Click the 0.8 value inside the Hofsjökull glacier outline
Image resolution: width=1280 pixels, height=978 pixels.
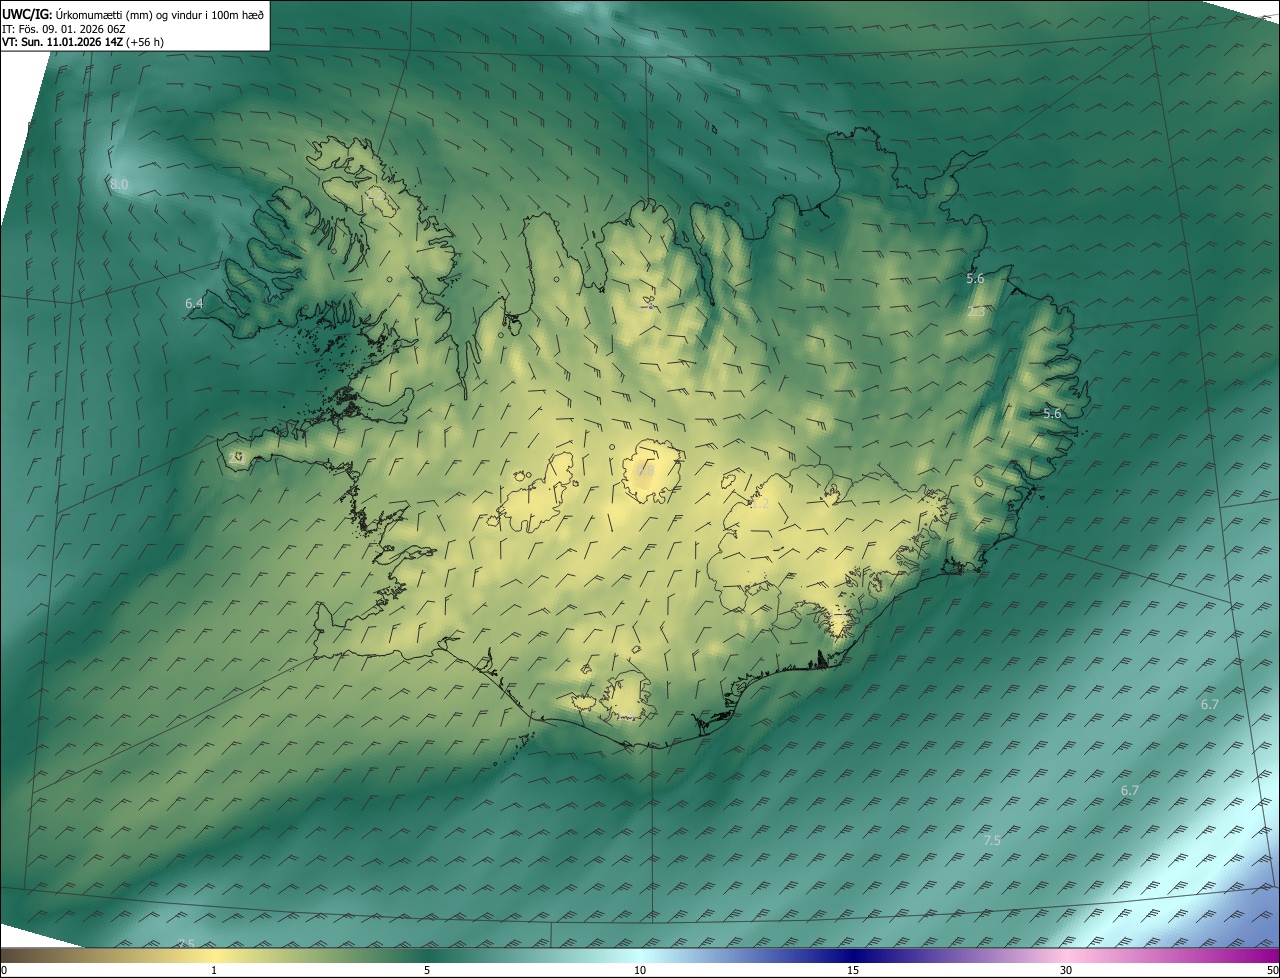(x=645, y=470)
